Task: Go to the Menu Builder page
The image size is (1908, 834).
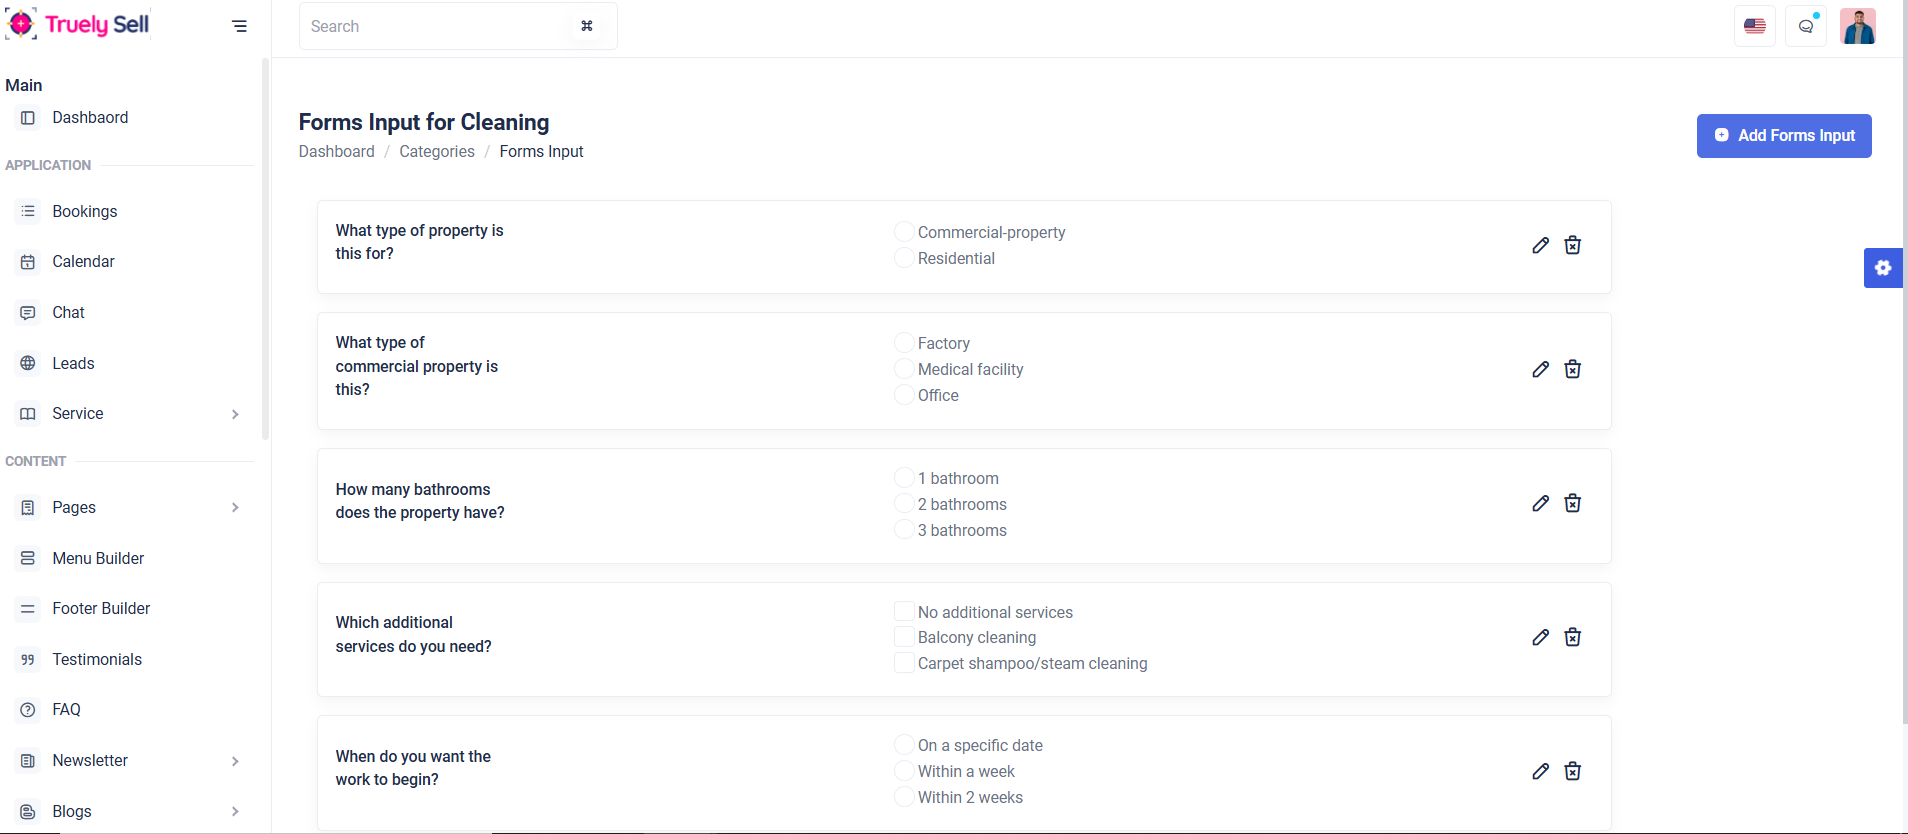Action: pos(98,559)
